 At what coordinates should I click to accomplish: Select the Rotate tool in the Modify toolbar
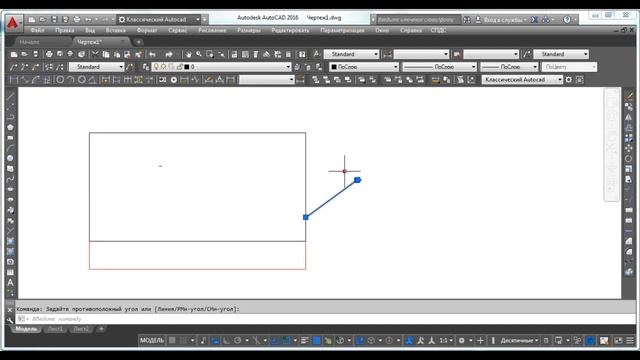coord(629,158)
